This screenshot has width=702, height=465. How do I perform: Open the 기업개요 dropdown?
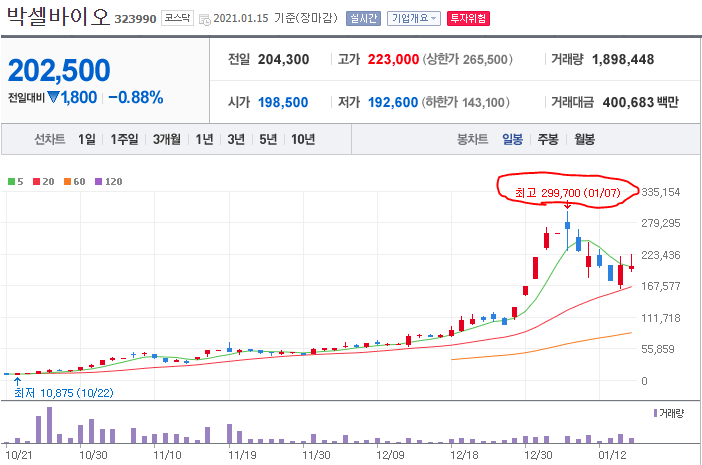(x=414, y=18)
